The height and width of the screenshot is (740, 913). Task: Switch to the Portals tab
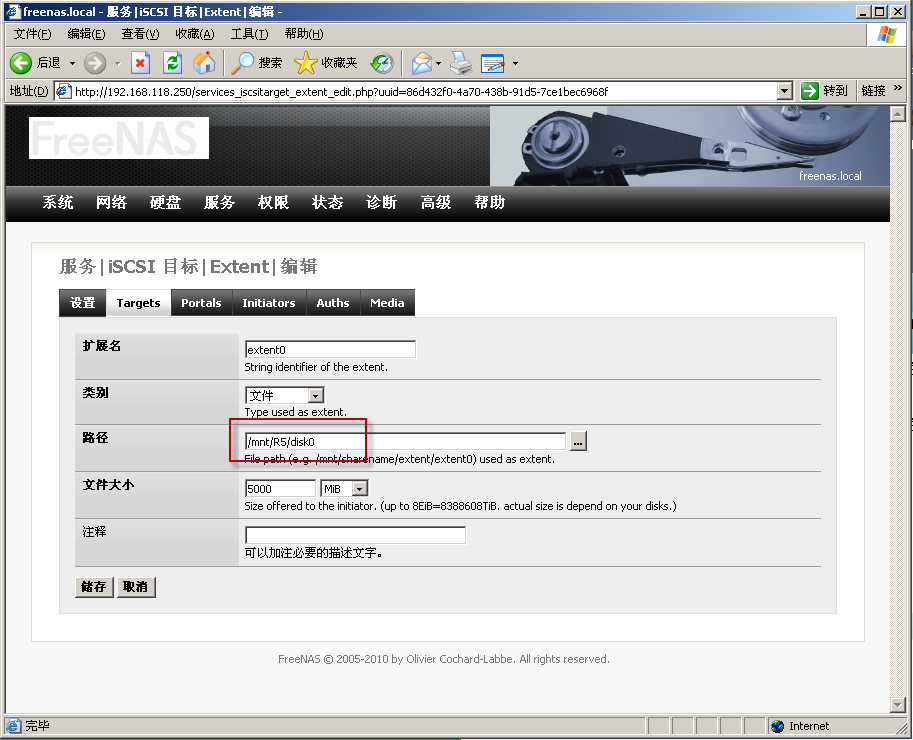201,303
